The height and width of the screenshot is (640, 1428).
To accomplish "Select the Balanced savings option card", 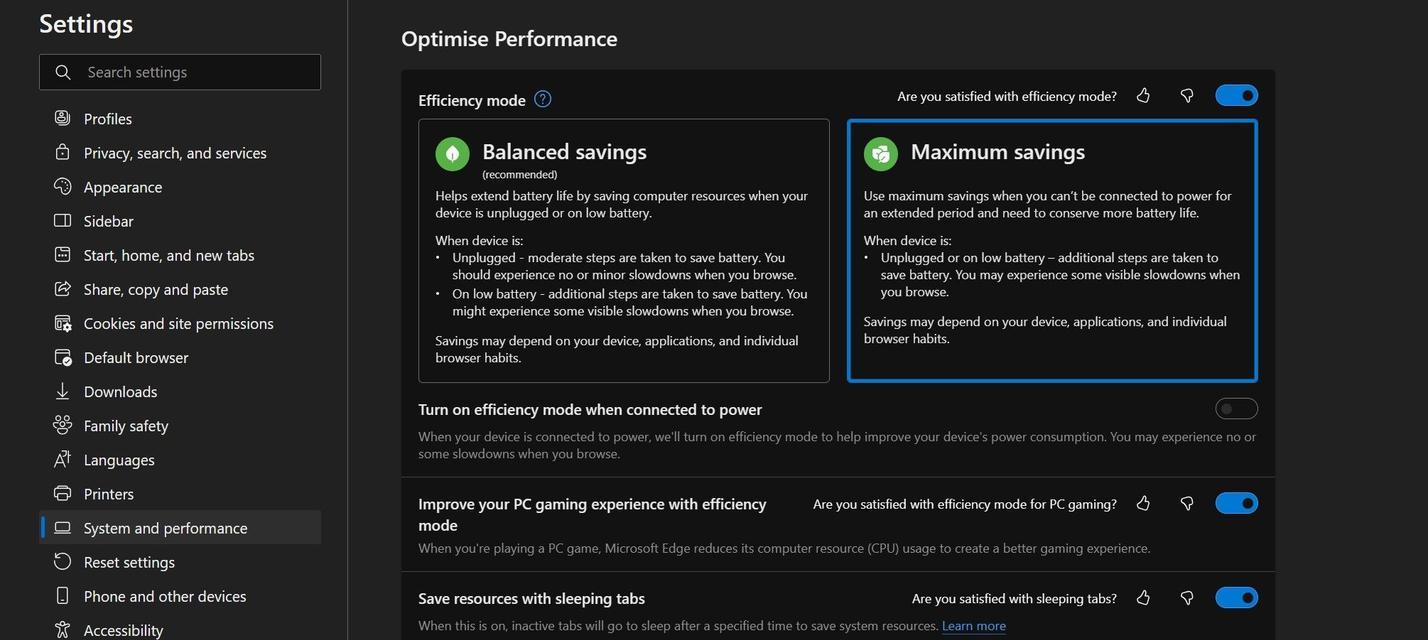I will (x=624, y=251).
